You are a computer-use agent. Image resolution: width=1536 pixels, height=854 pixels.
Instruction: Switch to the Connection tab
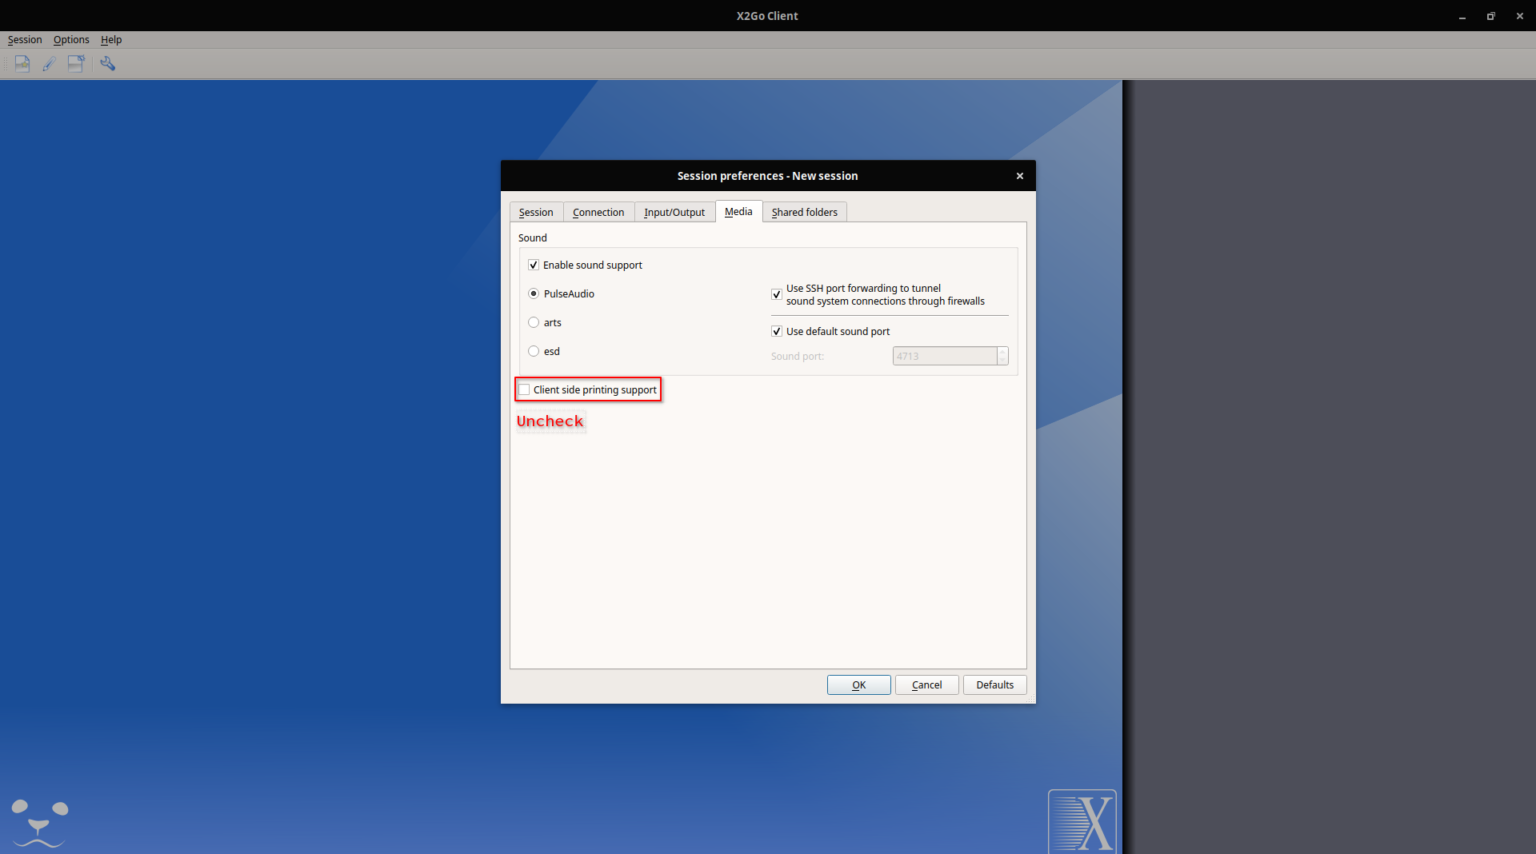598,212
